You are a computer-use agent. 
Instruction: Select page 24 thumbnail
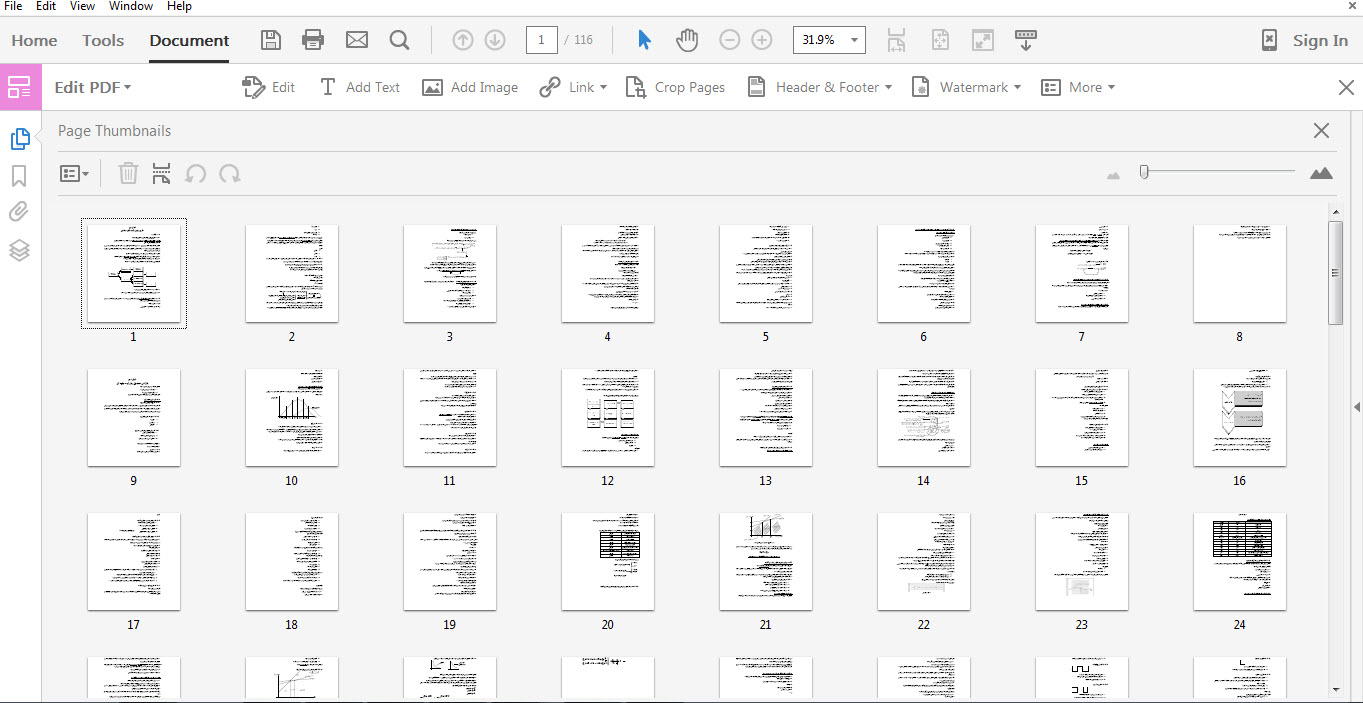pyautogui.click(x=1240, y=561)
